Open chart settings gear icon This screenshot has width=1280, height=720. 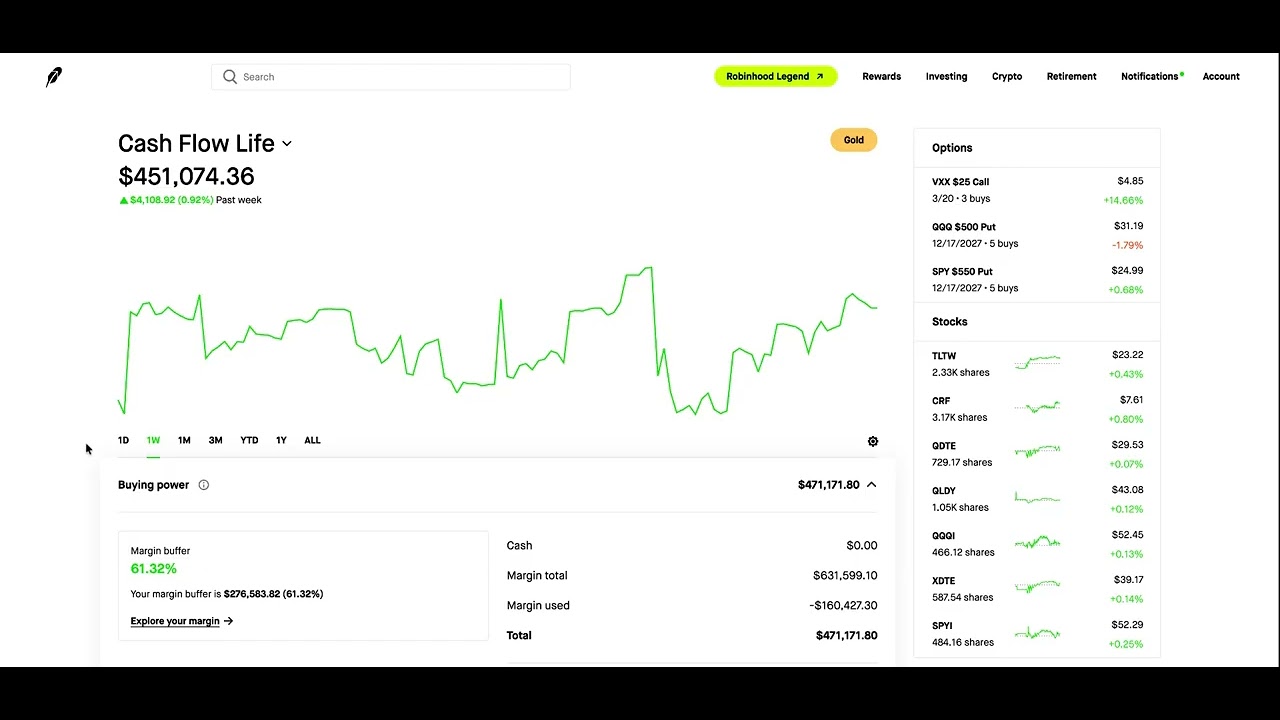873,441
